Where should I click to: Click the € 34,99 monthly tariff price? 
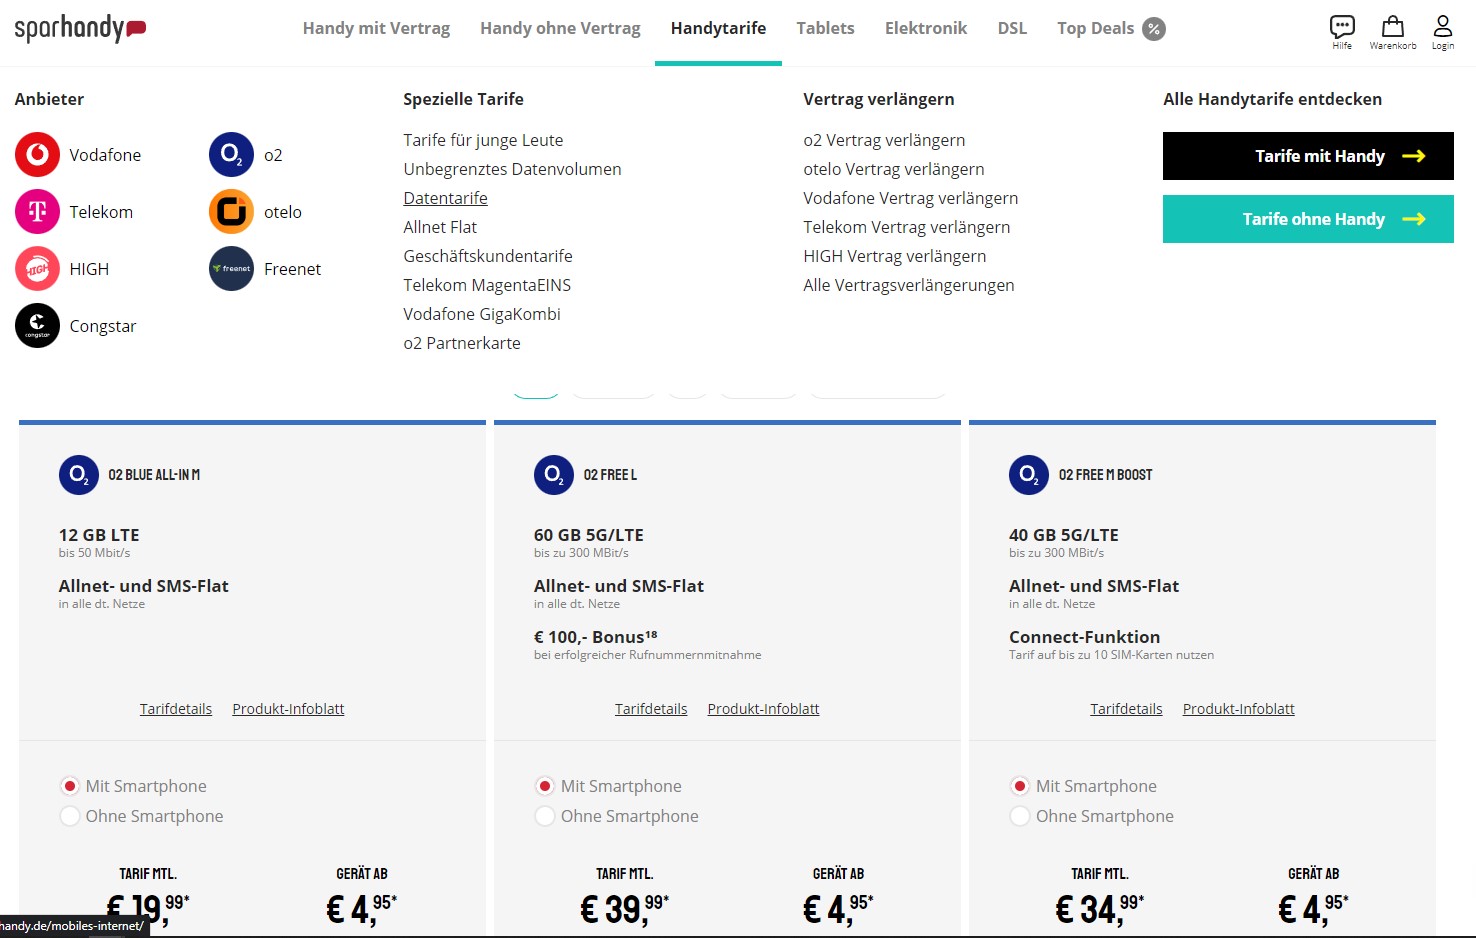point(1099,908)
